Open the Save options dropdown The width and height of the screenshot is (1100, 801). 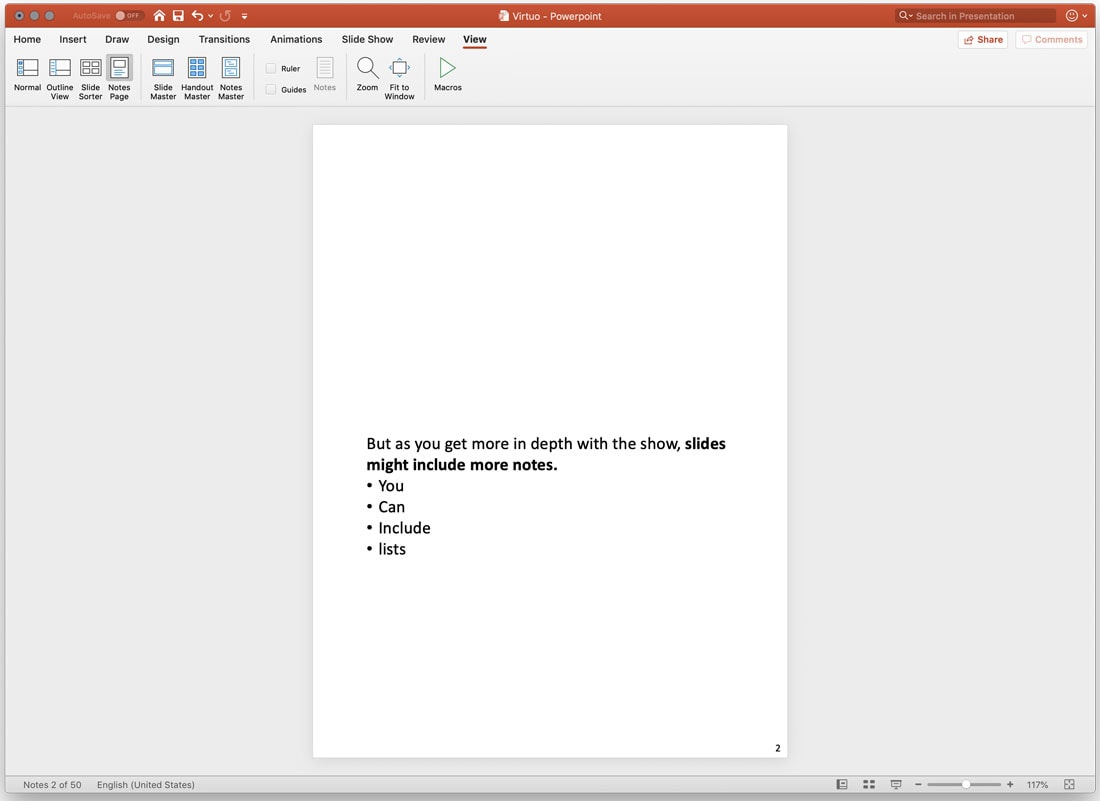(178, 15)
